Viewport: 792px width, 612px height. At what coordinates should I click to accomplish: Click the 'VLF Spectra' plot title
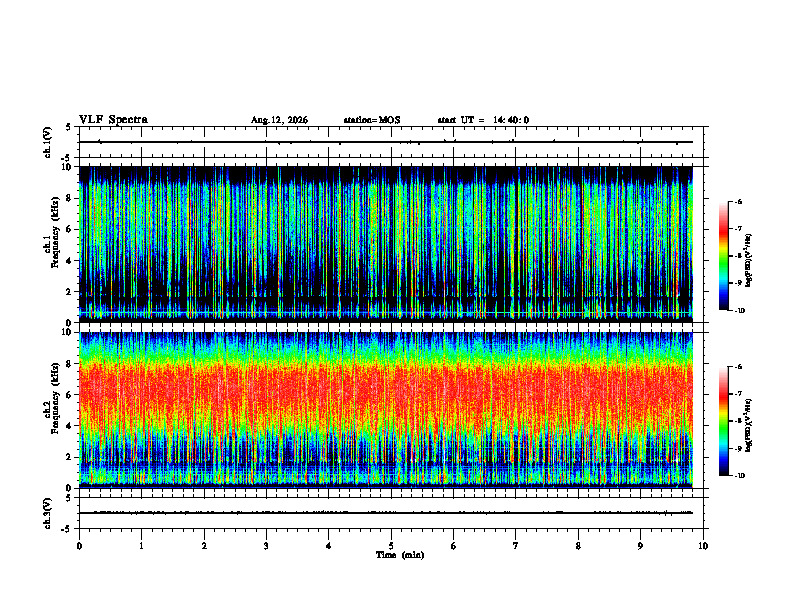pos(113,120)
